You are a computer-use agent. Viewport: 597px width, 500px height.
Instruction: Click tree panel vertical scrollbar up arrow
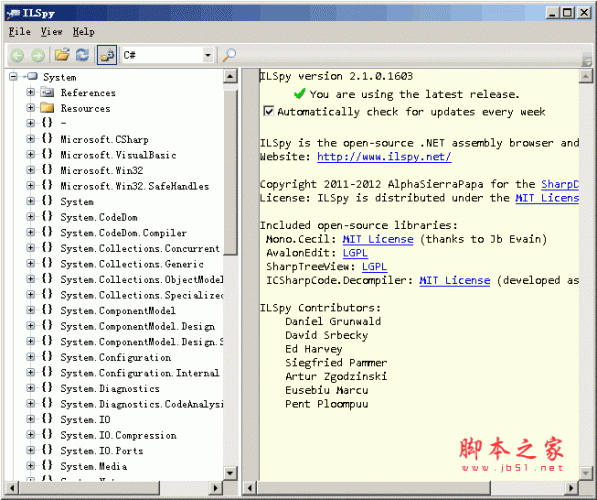click(x=230, y=77)
